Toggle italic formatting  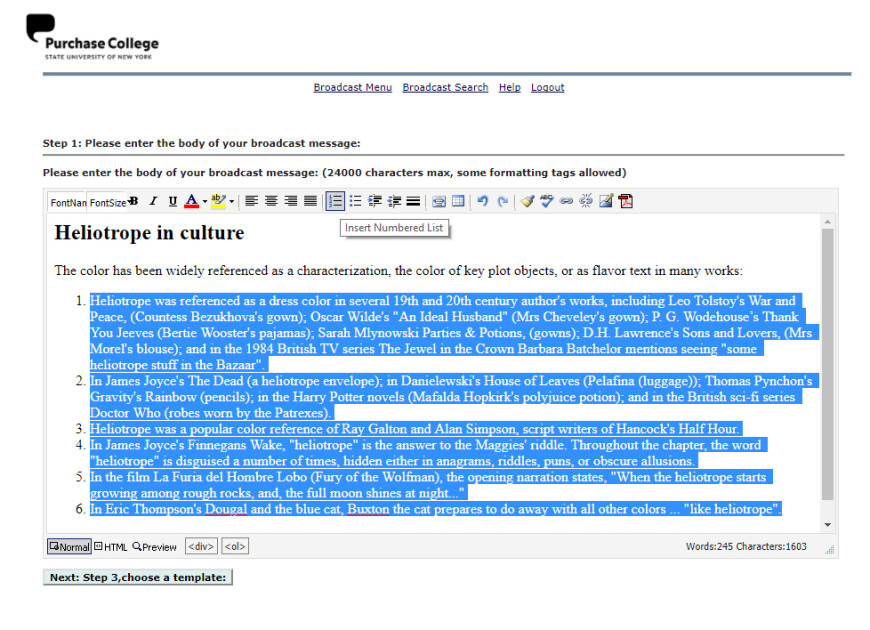coord(154,201)
